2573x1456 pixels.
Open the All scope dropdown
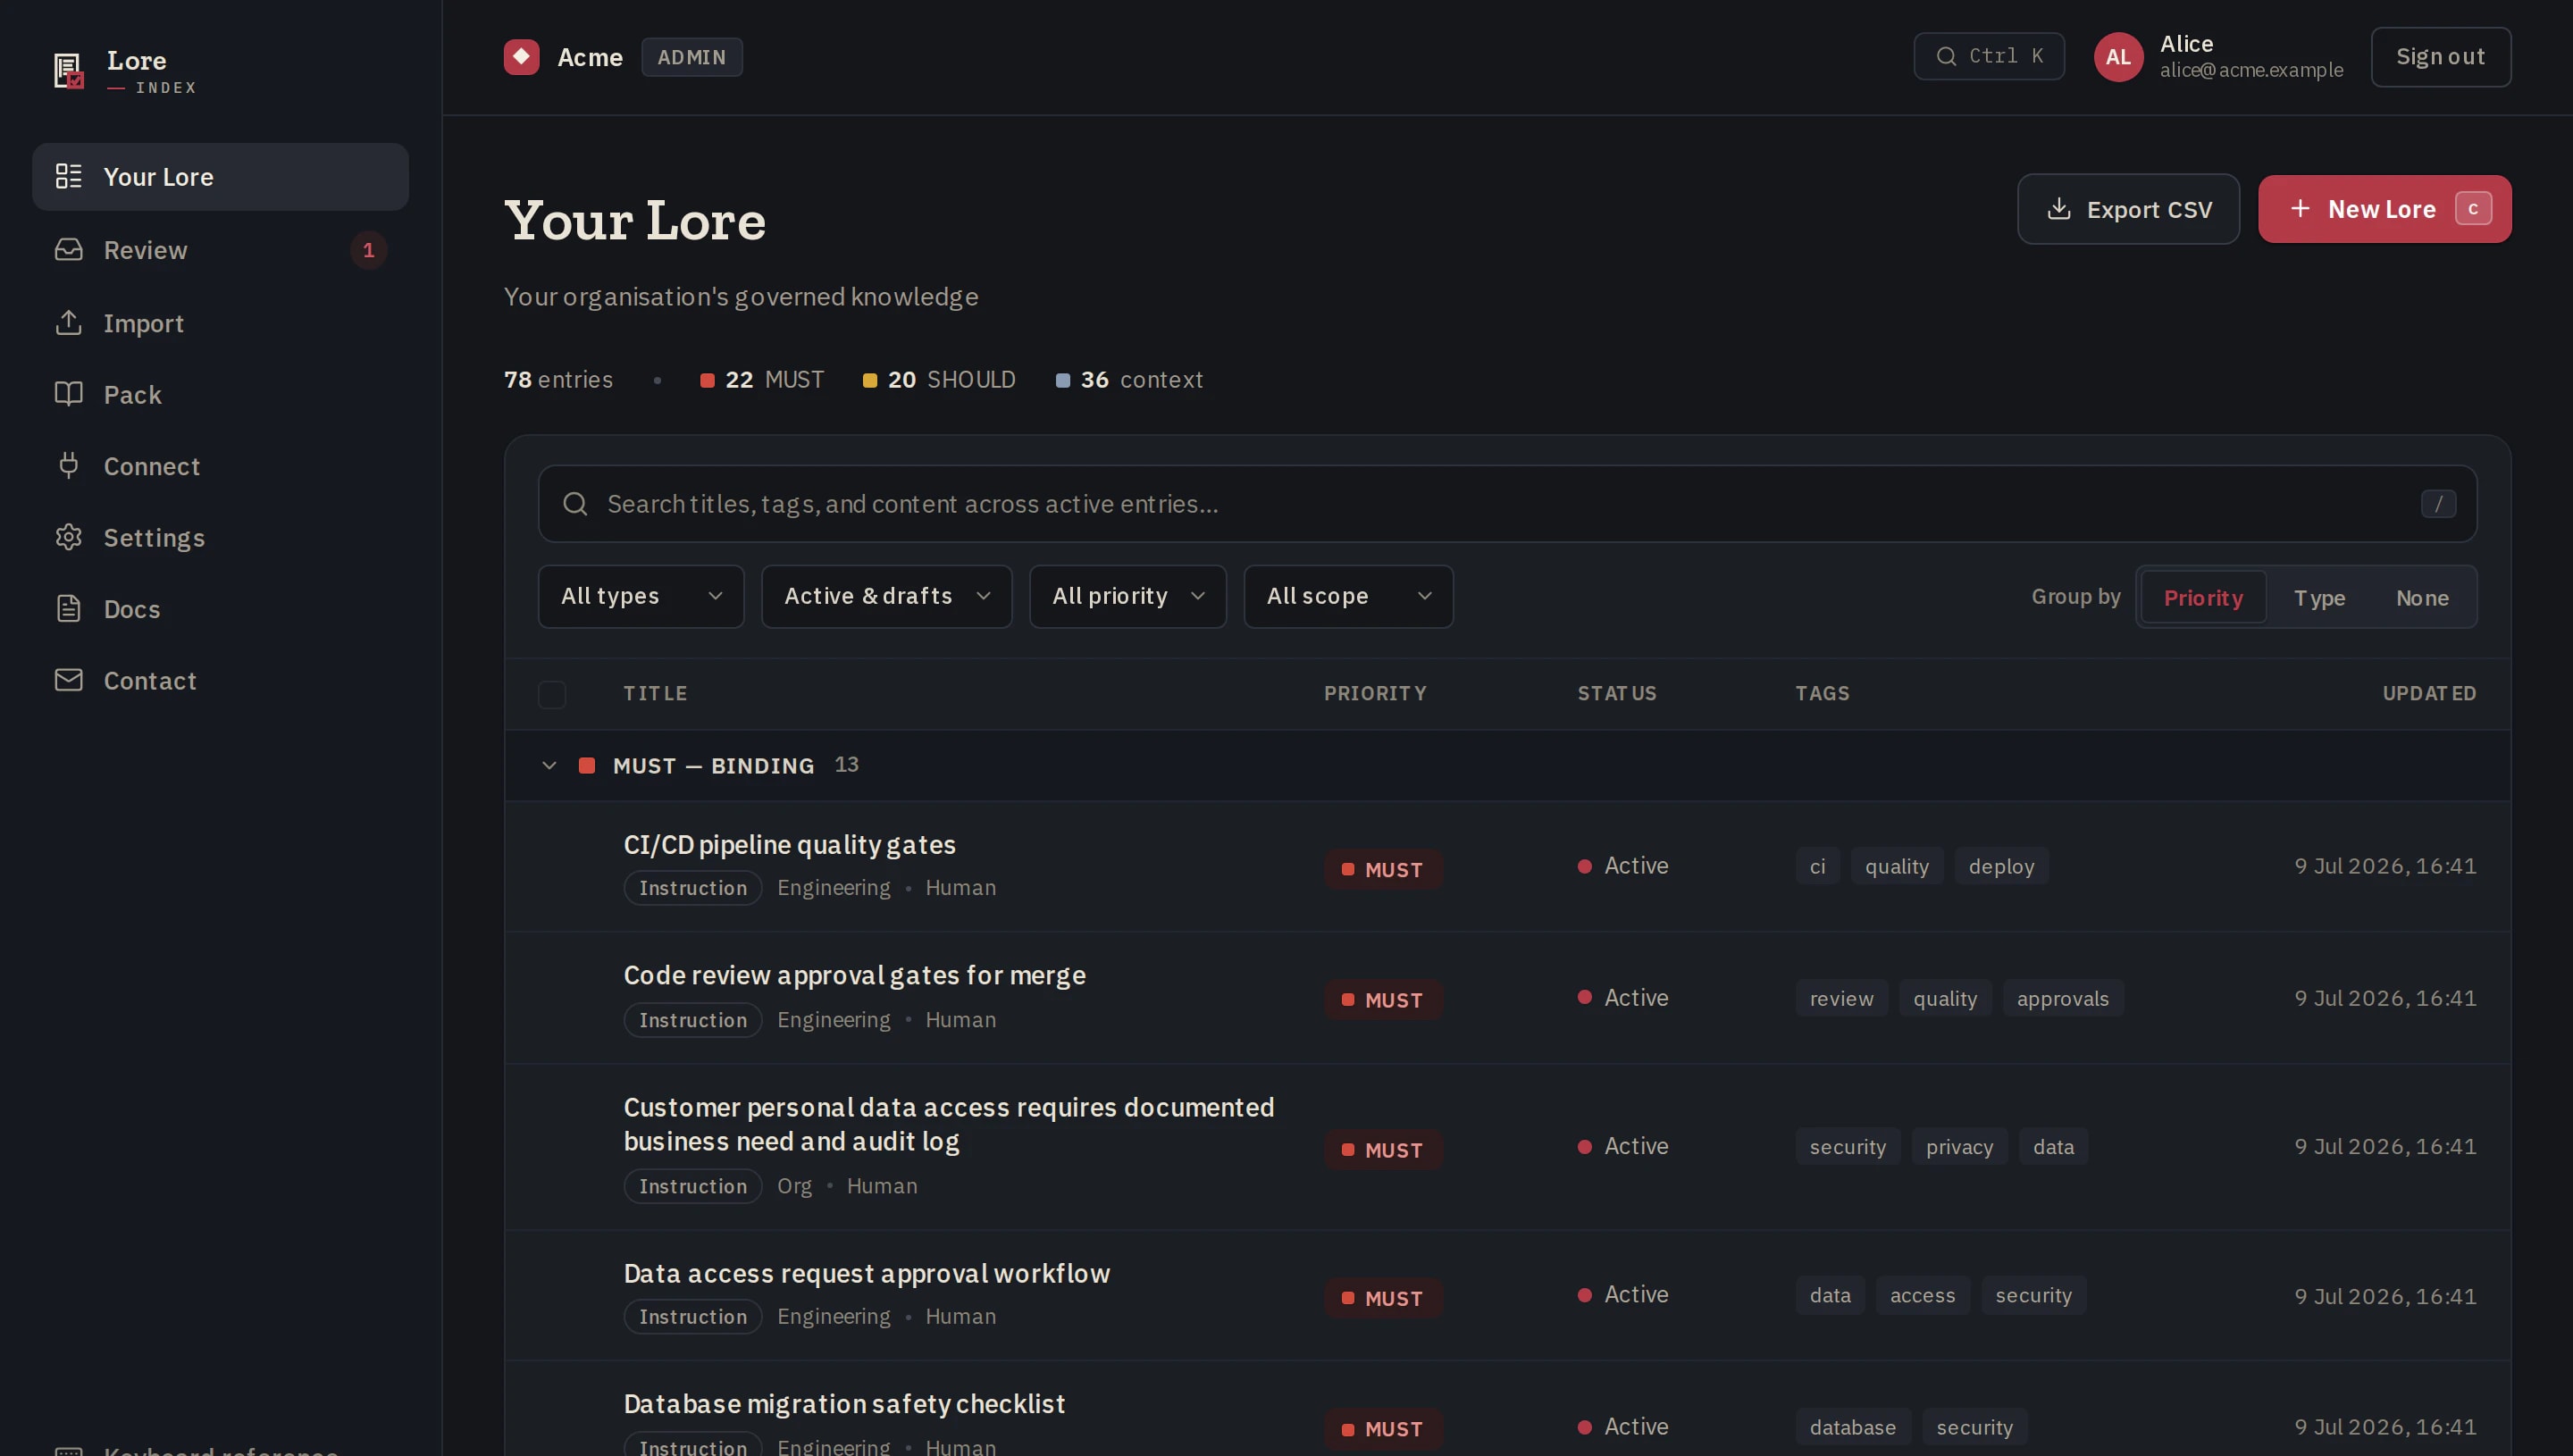coord(1347,596)
